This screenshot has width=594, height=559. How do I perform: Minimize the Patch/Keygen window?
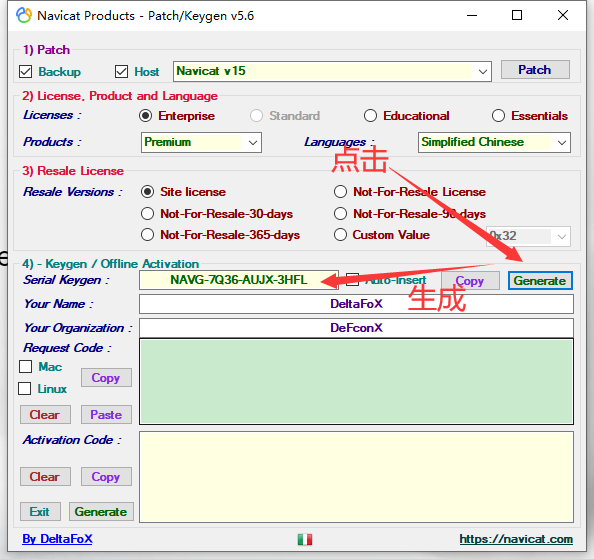click(x=472, y=16)
